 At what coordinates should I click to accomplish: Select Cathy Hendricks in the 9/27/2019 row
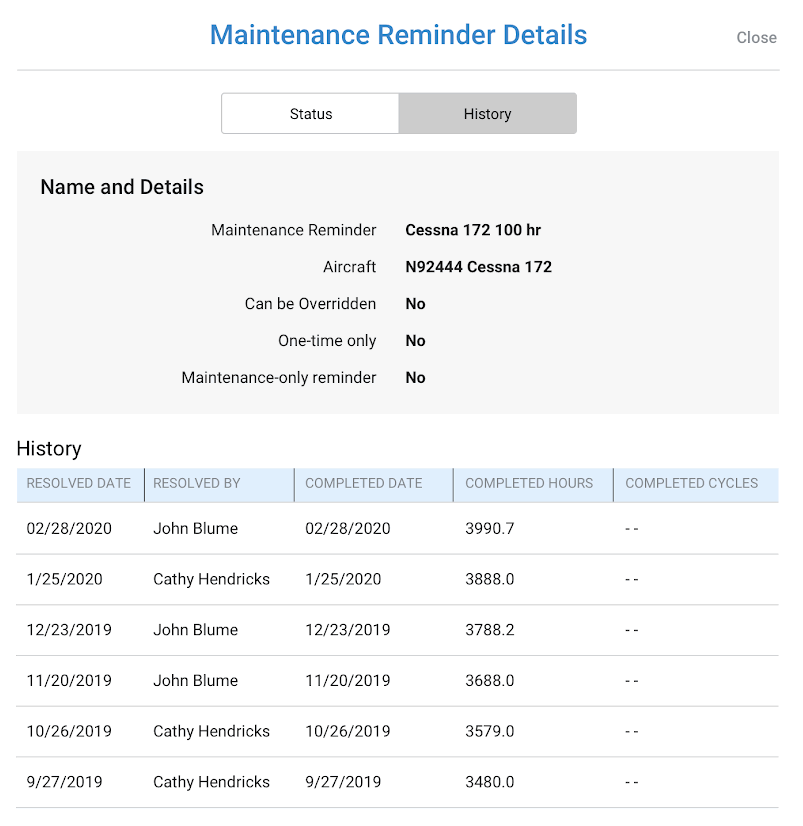click(x=211, y=782)
